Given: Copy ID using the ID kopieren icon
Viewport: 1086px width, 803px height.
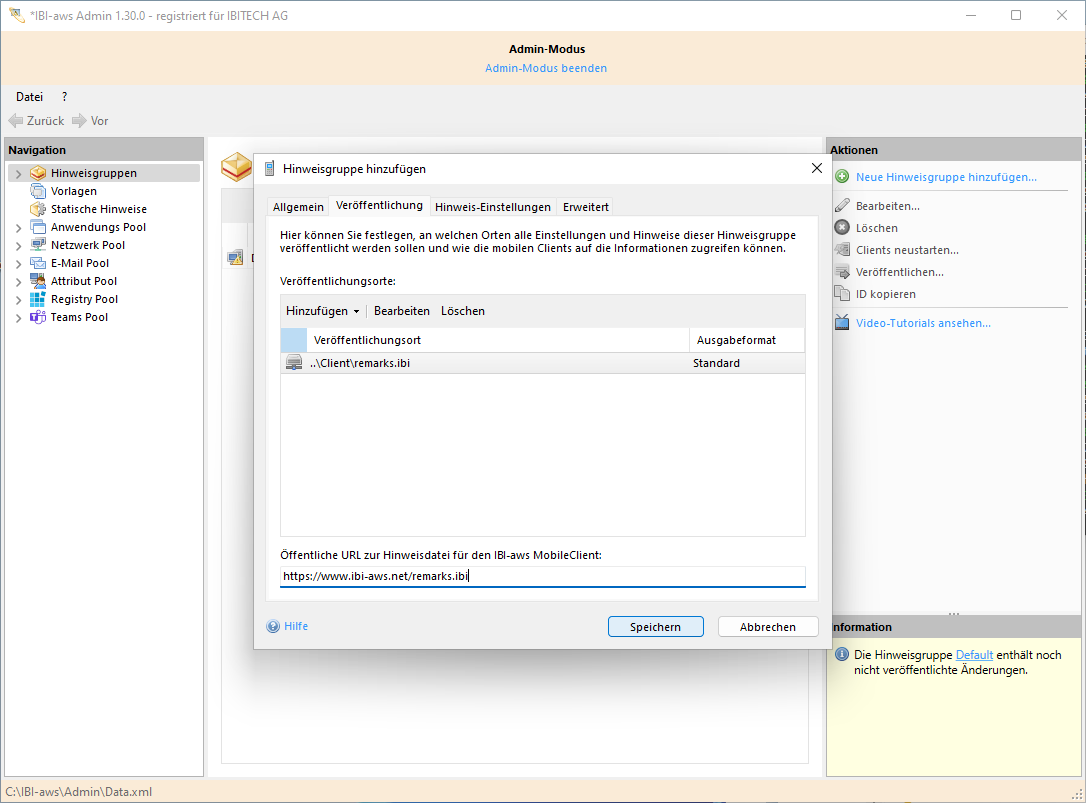Looking at the screenshot, I should tap(843, 293).
